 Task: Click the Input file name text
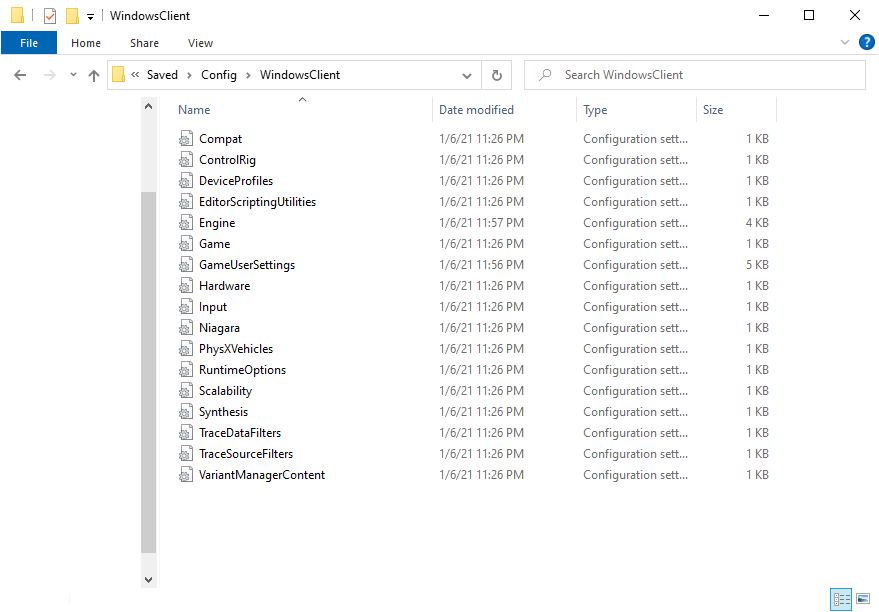213,307
